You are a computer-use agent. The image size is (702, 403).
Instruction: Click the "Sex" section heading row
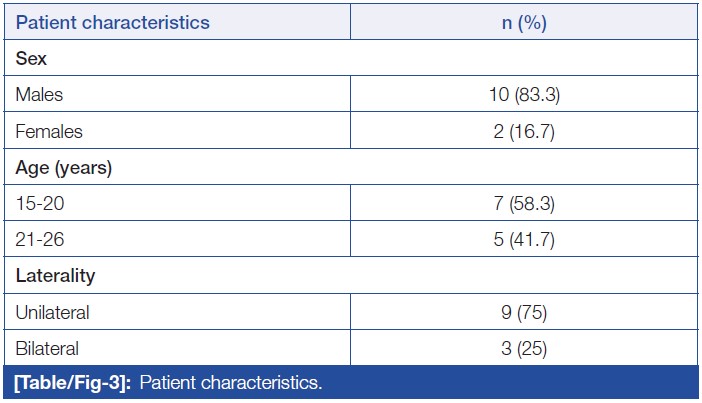pyautogui.click(x=32, y=59)
